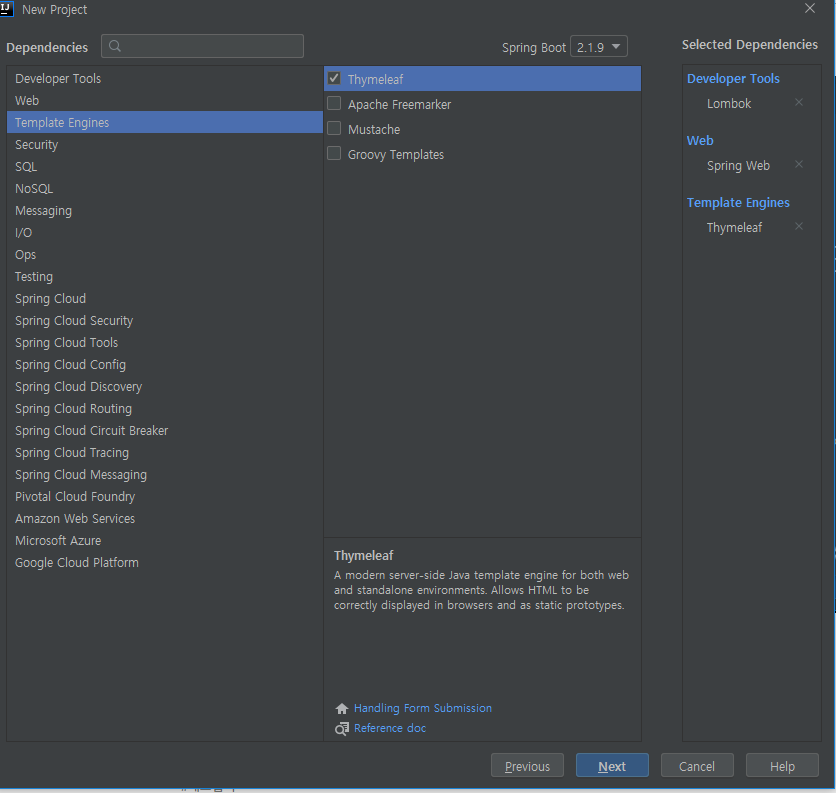836x793 pixels.
Task: Open the Spring Cloud category
Action: [x=165, y=299]
